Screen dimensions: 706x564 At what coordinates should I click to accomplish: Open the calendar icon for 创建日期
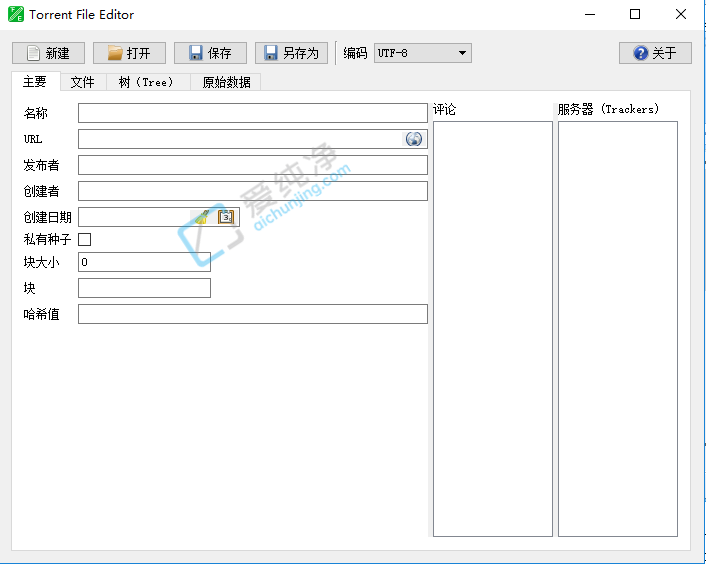click(226, 217)
